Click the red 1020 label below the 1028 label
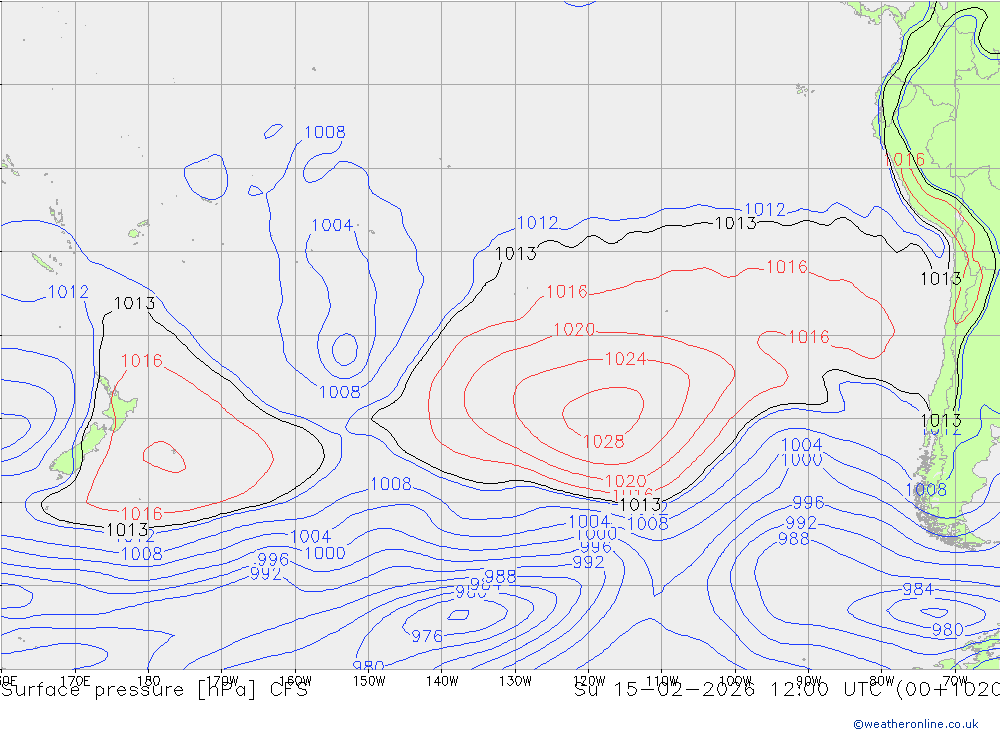Viewport: 1000px width, 733px height. [x=626, y=481]
